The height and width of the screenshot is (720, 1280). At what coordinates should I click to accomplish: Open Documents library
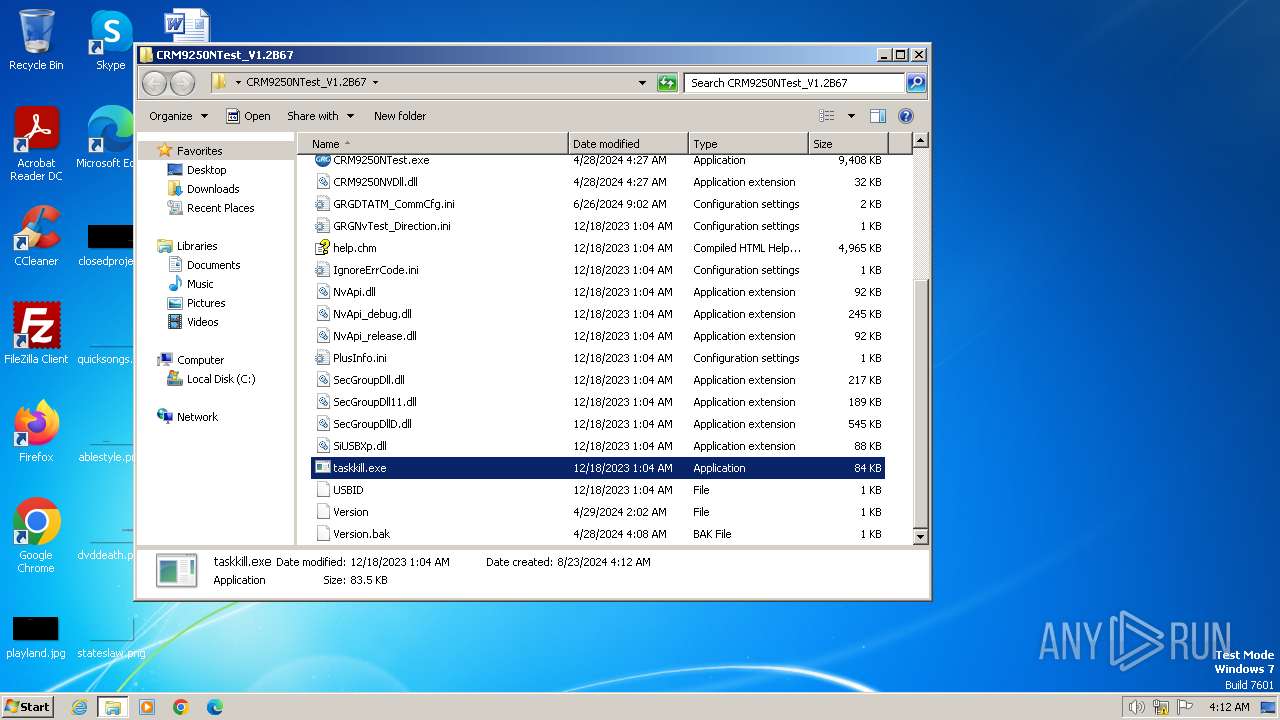point(213,265)
